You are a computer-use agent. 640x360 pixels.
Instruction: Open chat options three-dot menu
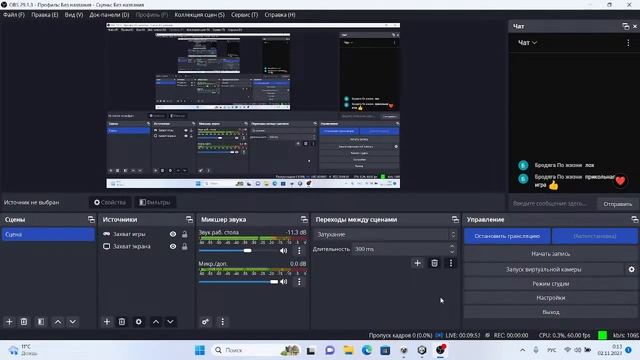[x=628, y=43]
